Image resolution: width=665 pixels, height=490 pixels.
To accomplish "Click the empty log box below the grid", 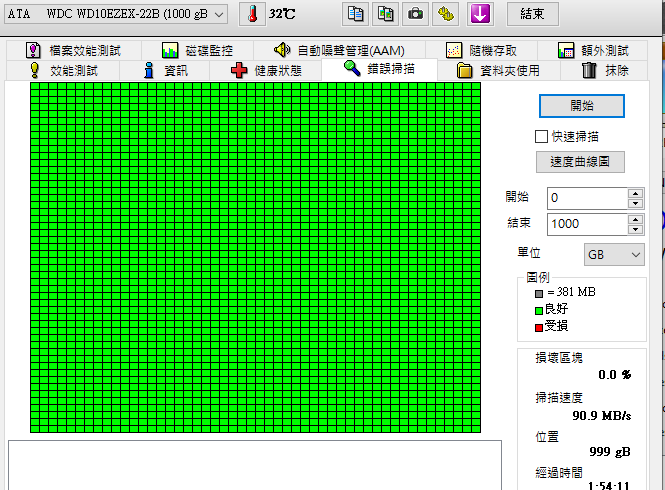I will tap(255, 465).
